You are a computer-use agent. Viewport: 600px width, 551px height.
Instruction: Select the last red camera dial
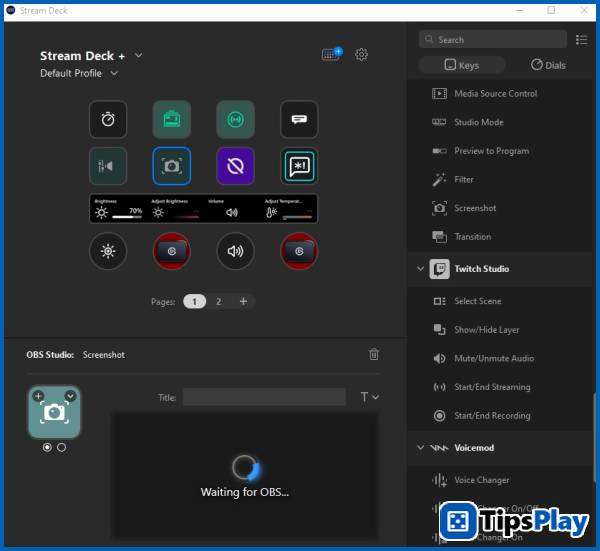[299, 251]
